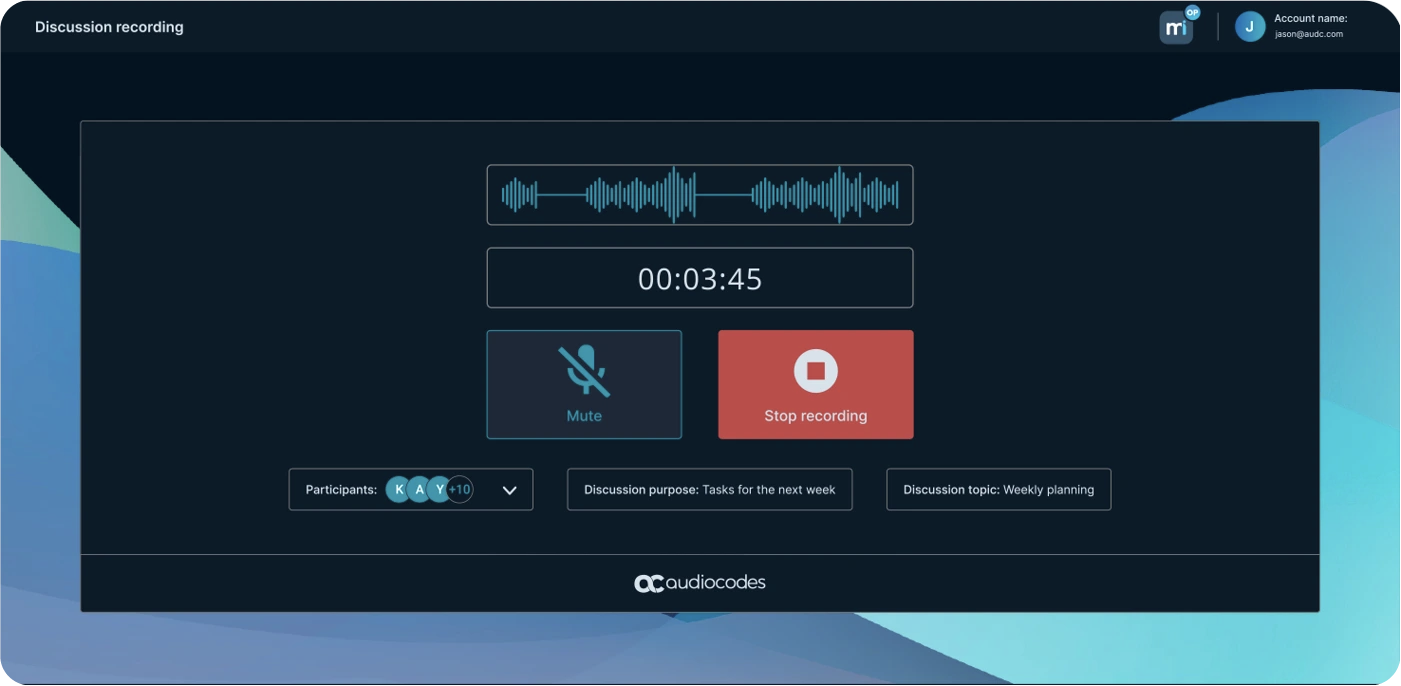The width and height of the screenshot is (1401, 686).
Task: Click the Account name label
Action: [1310, 18]
